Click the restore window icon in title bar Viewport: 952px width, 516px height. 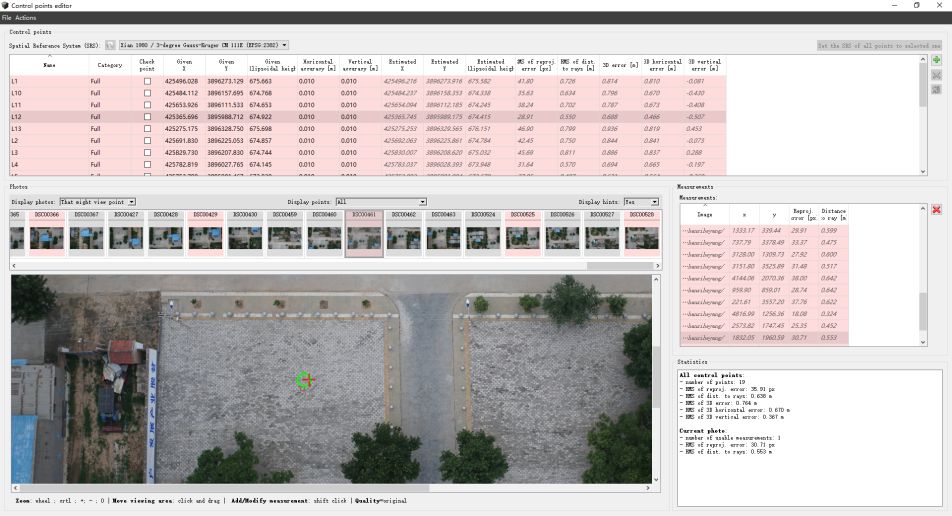[917, 5]
